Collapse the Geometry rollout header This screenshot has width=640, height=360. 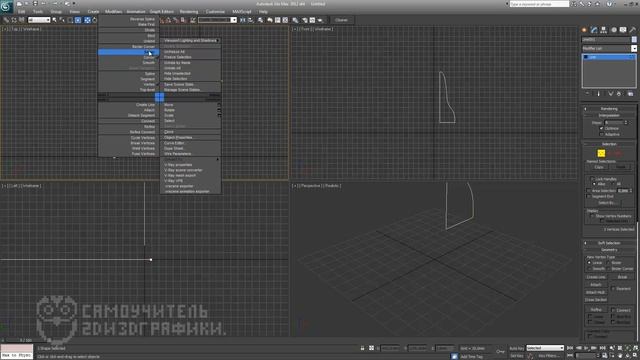click(609, 250)
